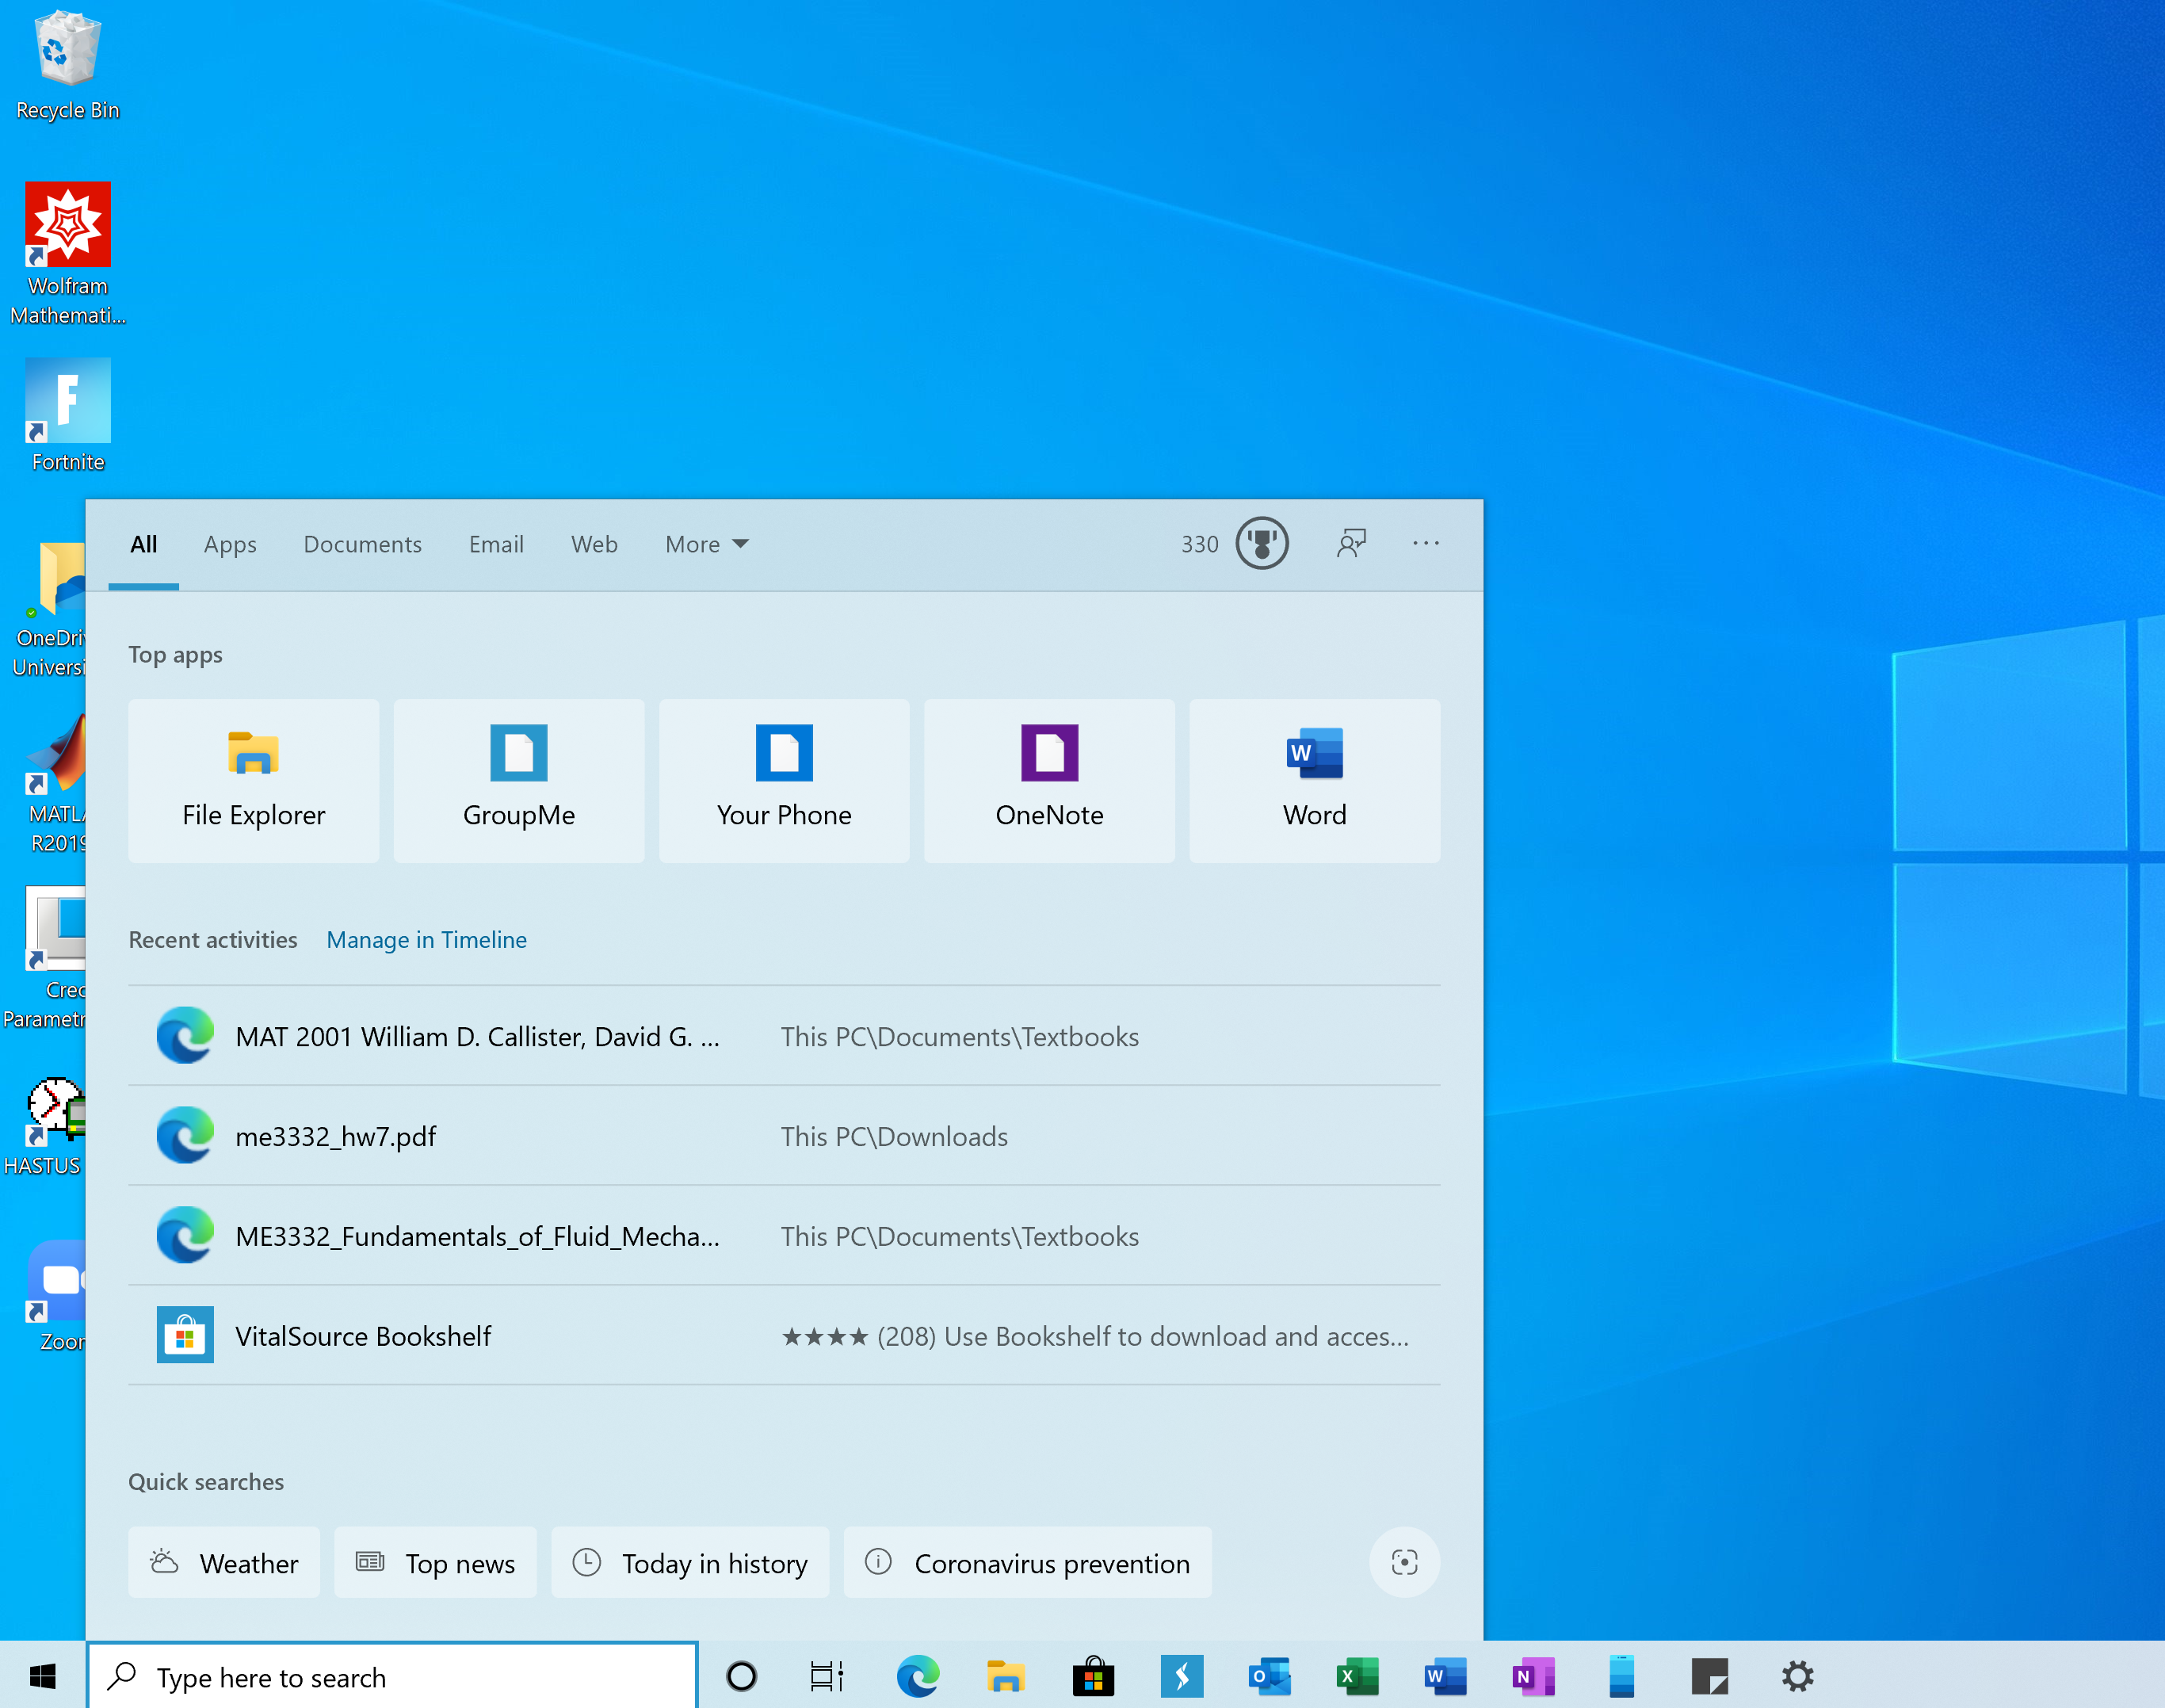Image resolution: width=2165 pixels, height=1708 pixels.
Task: Switch to the Email search tab
Action: pos(496,544)
